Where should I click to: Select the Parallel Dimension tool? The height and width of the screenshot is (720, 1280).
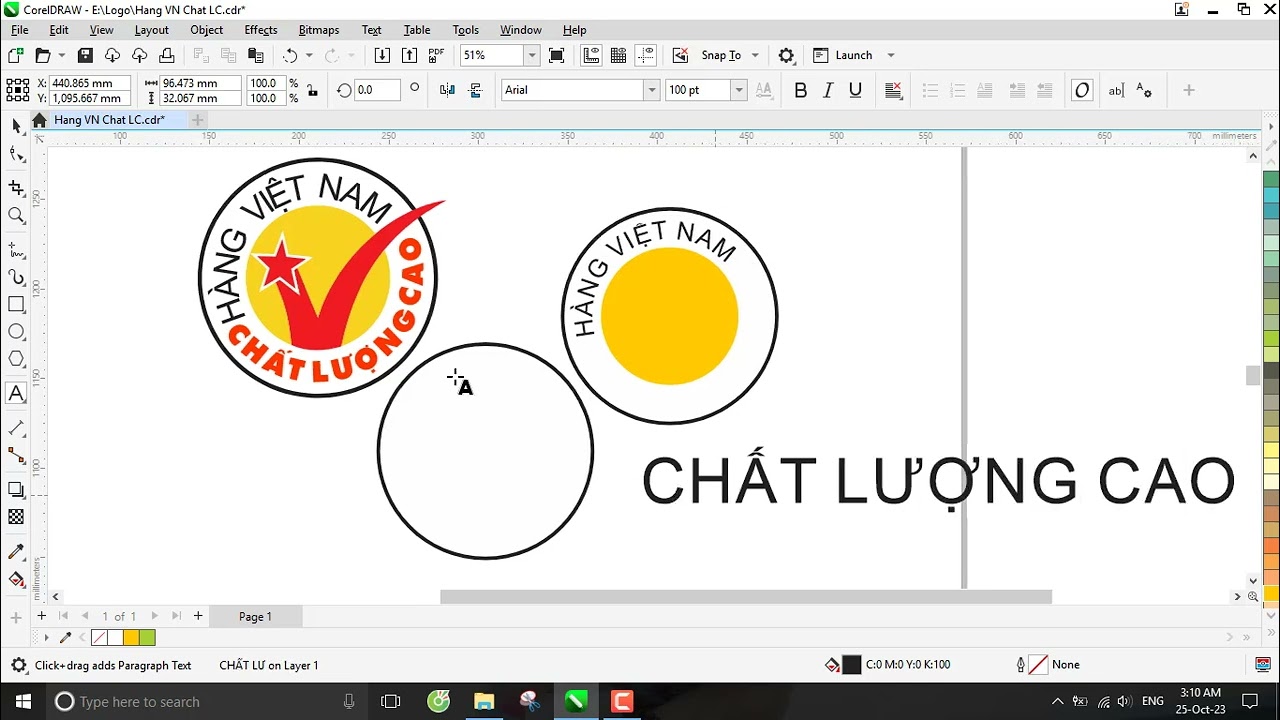(x=16, y=428)
